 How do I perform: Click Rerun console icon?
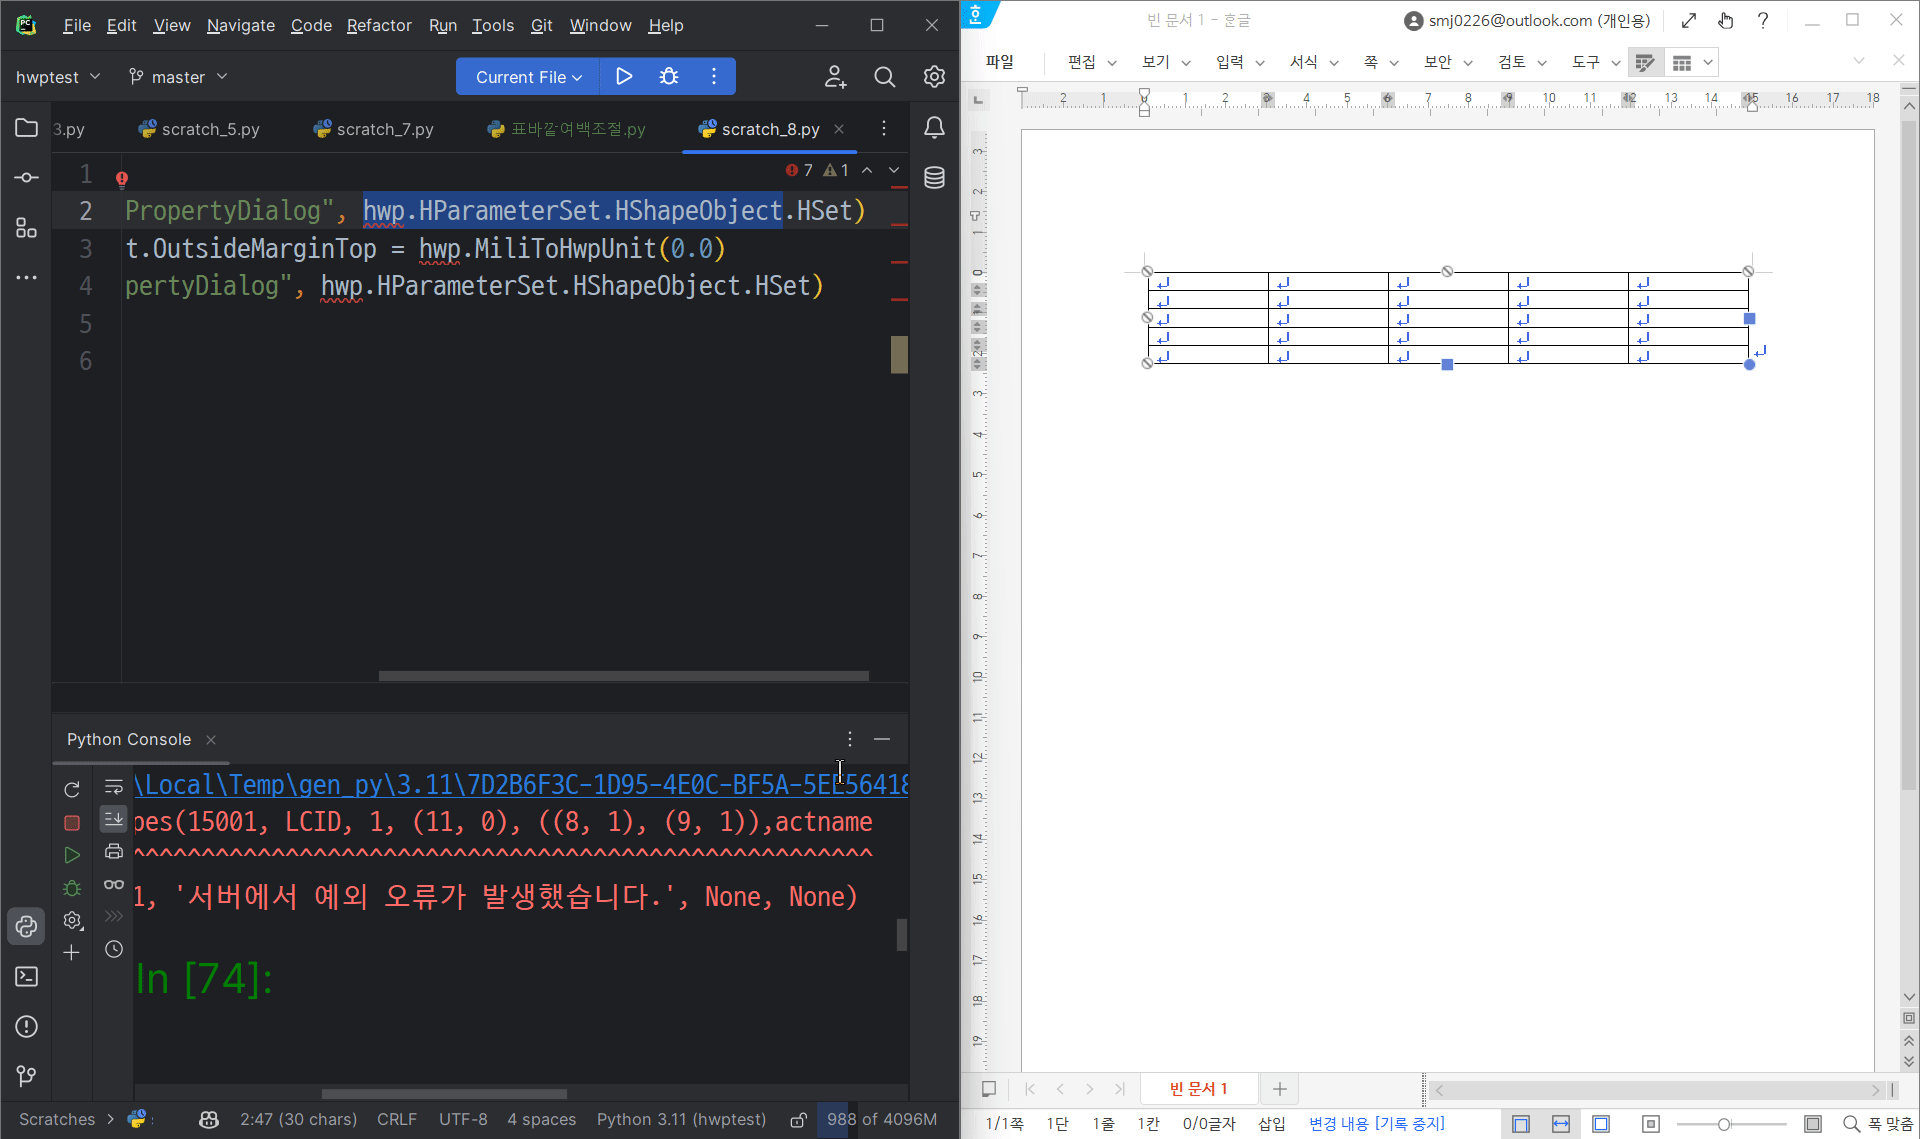(x=72, y=790)
